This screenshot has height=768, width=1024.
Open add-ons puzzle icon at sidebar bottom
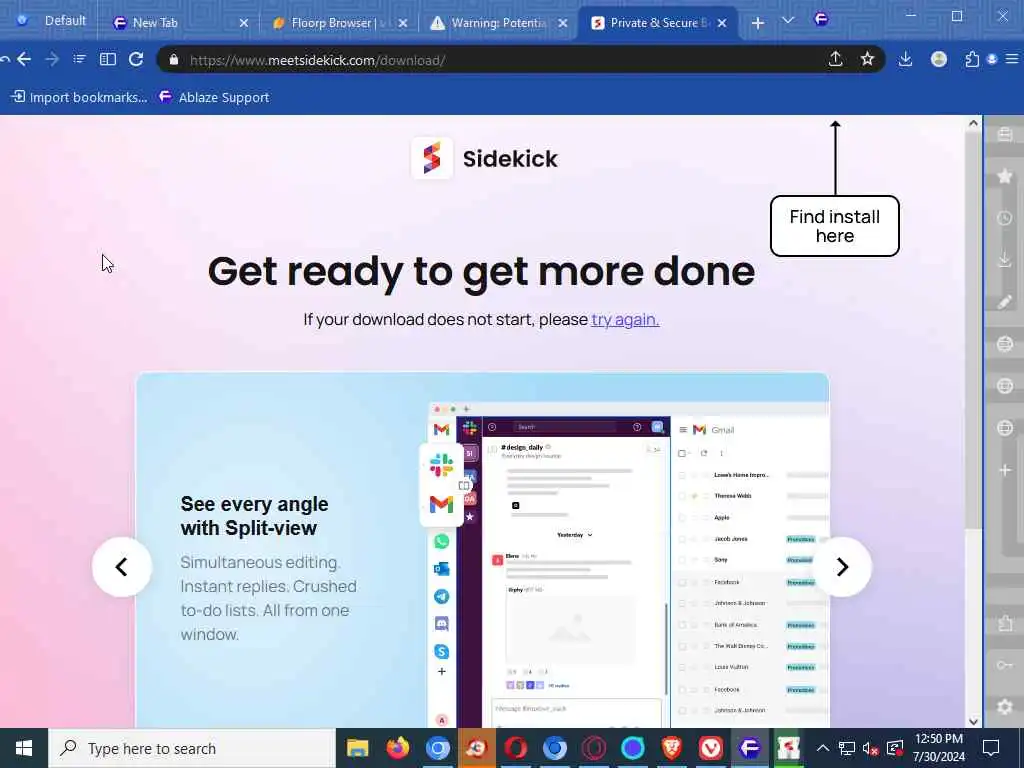1005,623
